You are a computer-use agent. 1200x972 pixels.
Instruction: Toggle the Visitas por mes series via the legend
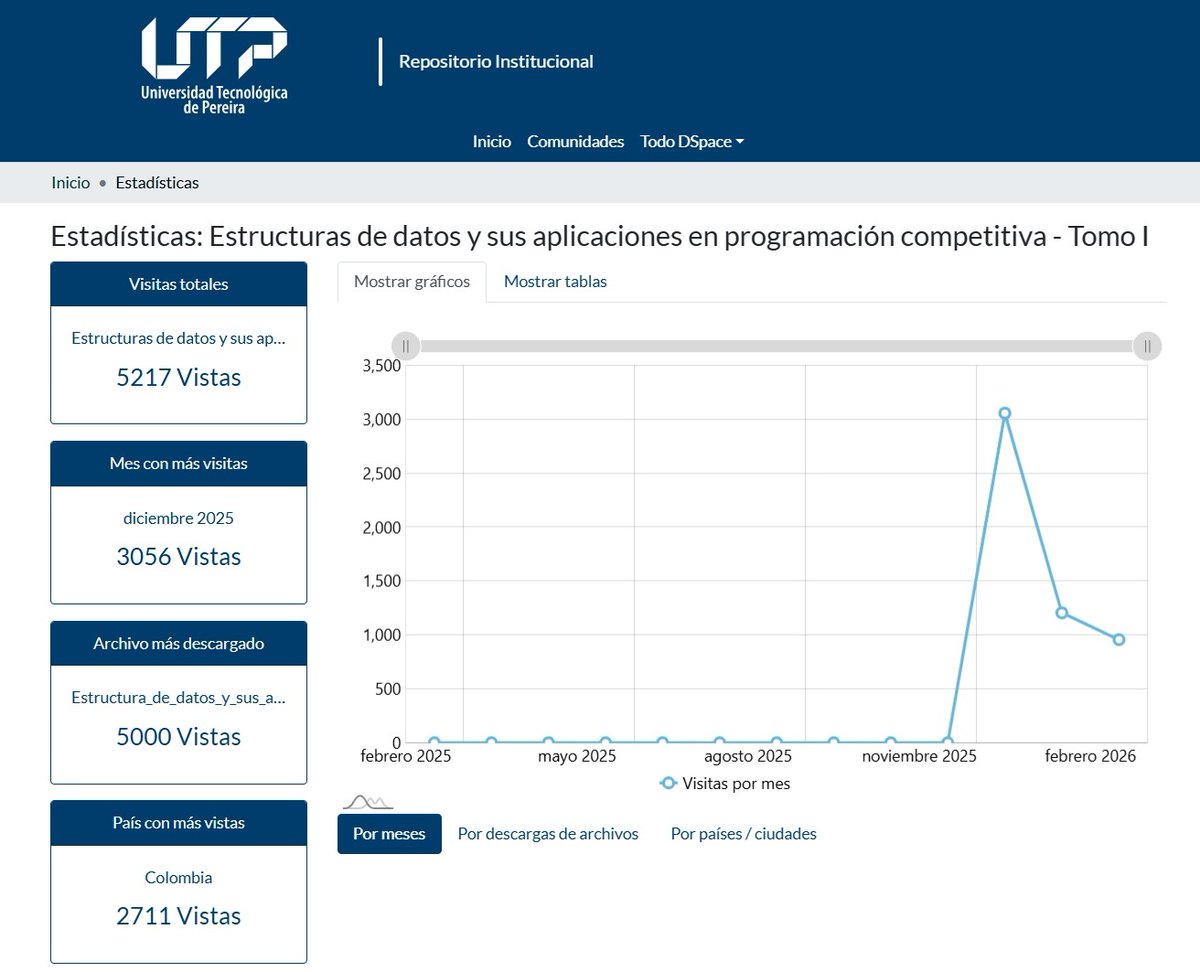point(725,784)
